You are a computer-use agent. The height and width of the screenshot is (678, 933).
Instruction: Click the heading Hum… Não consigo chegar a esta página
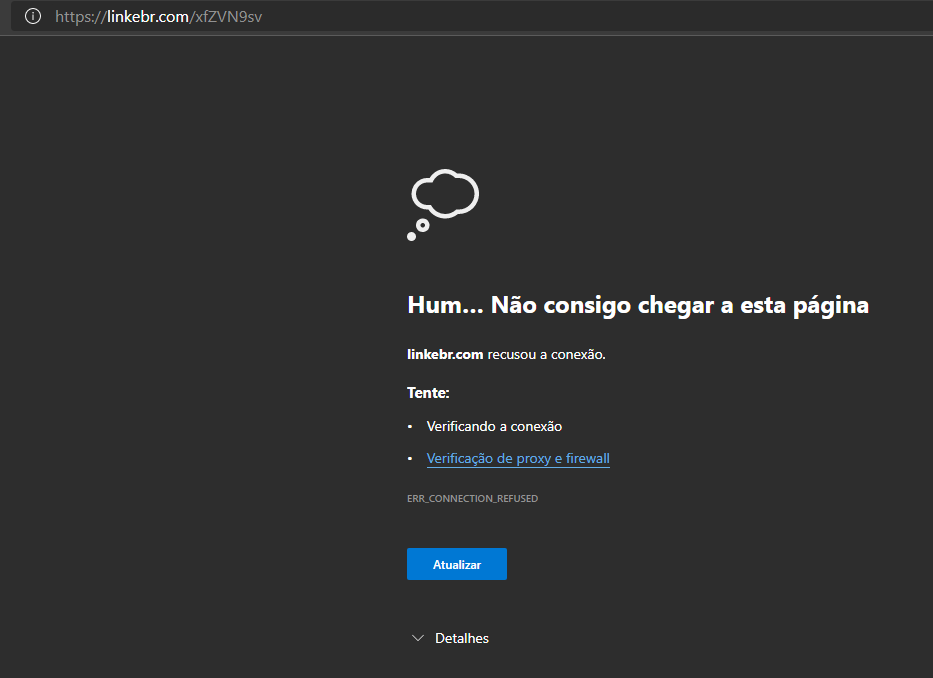pos(638,305)
